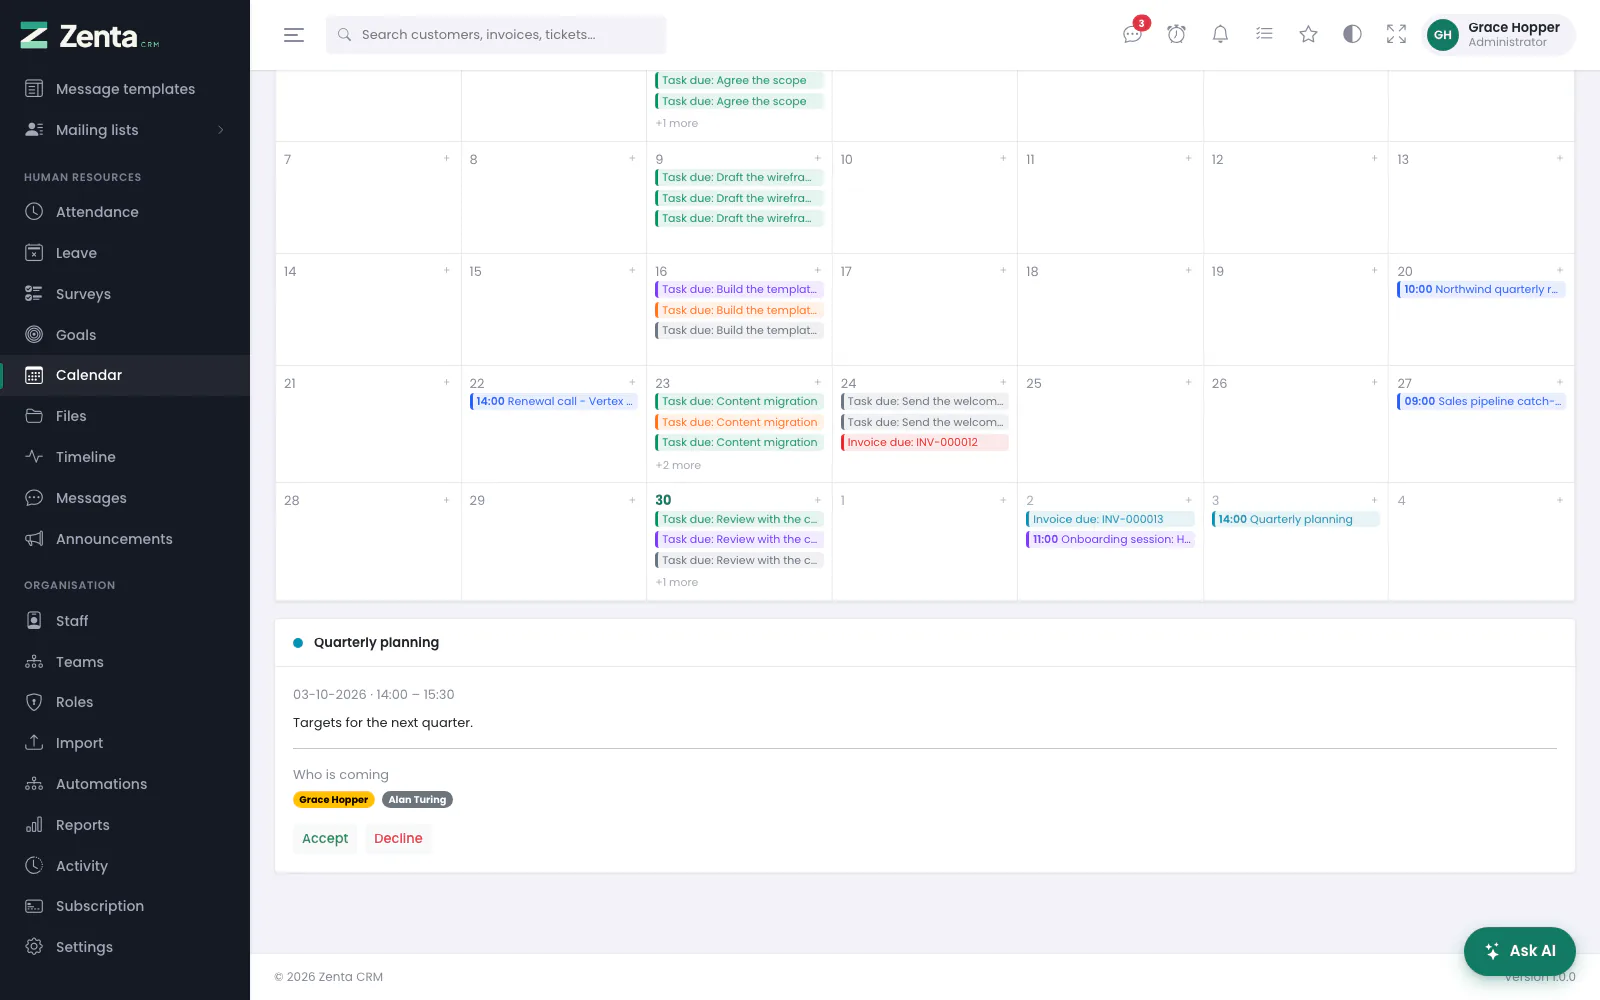Toggle the sidebar hamburger menu

click(x=293, y=35)
